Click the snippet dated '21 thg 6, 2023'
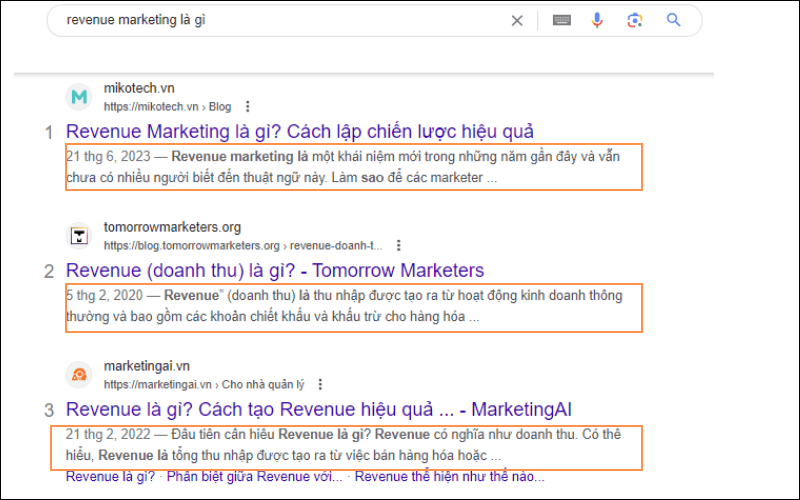This screenshot has width=800, height=500. click(x=343, y=167)
